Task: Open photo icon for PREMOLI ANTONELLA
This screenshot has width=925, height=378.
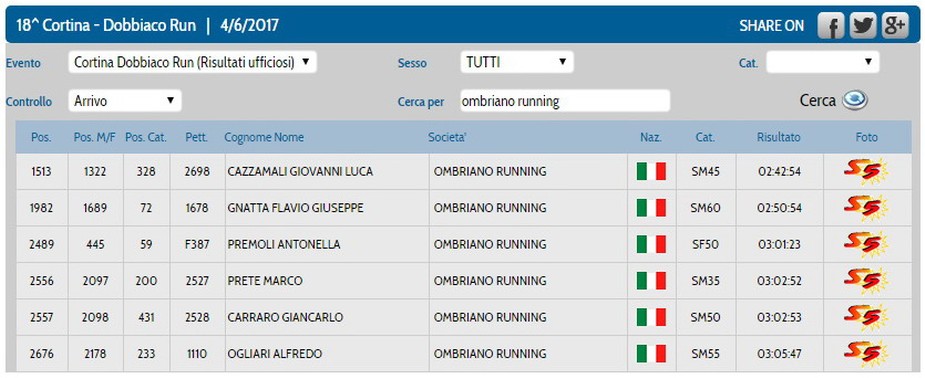Action: 865,244
